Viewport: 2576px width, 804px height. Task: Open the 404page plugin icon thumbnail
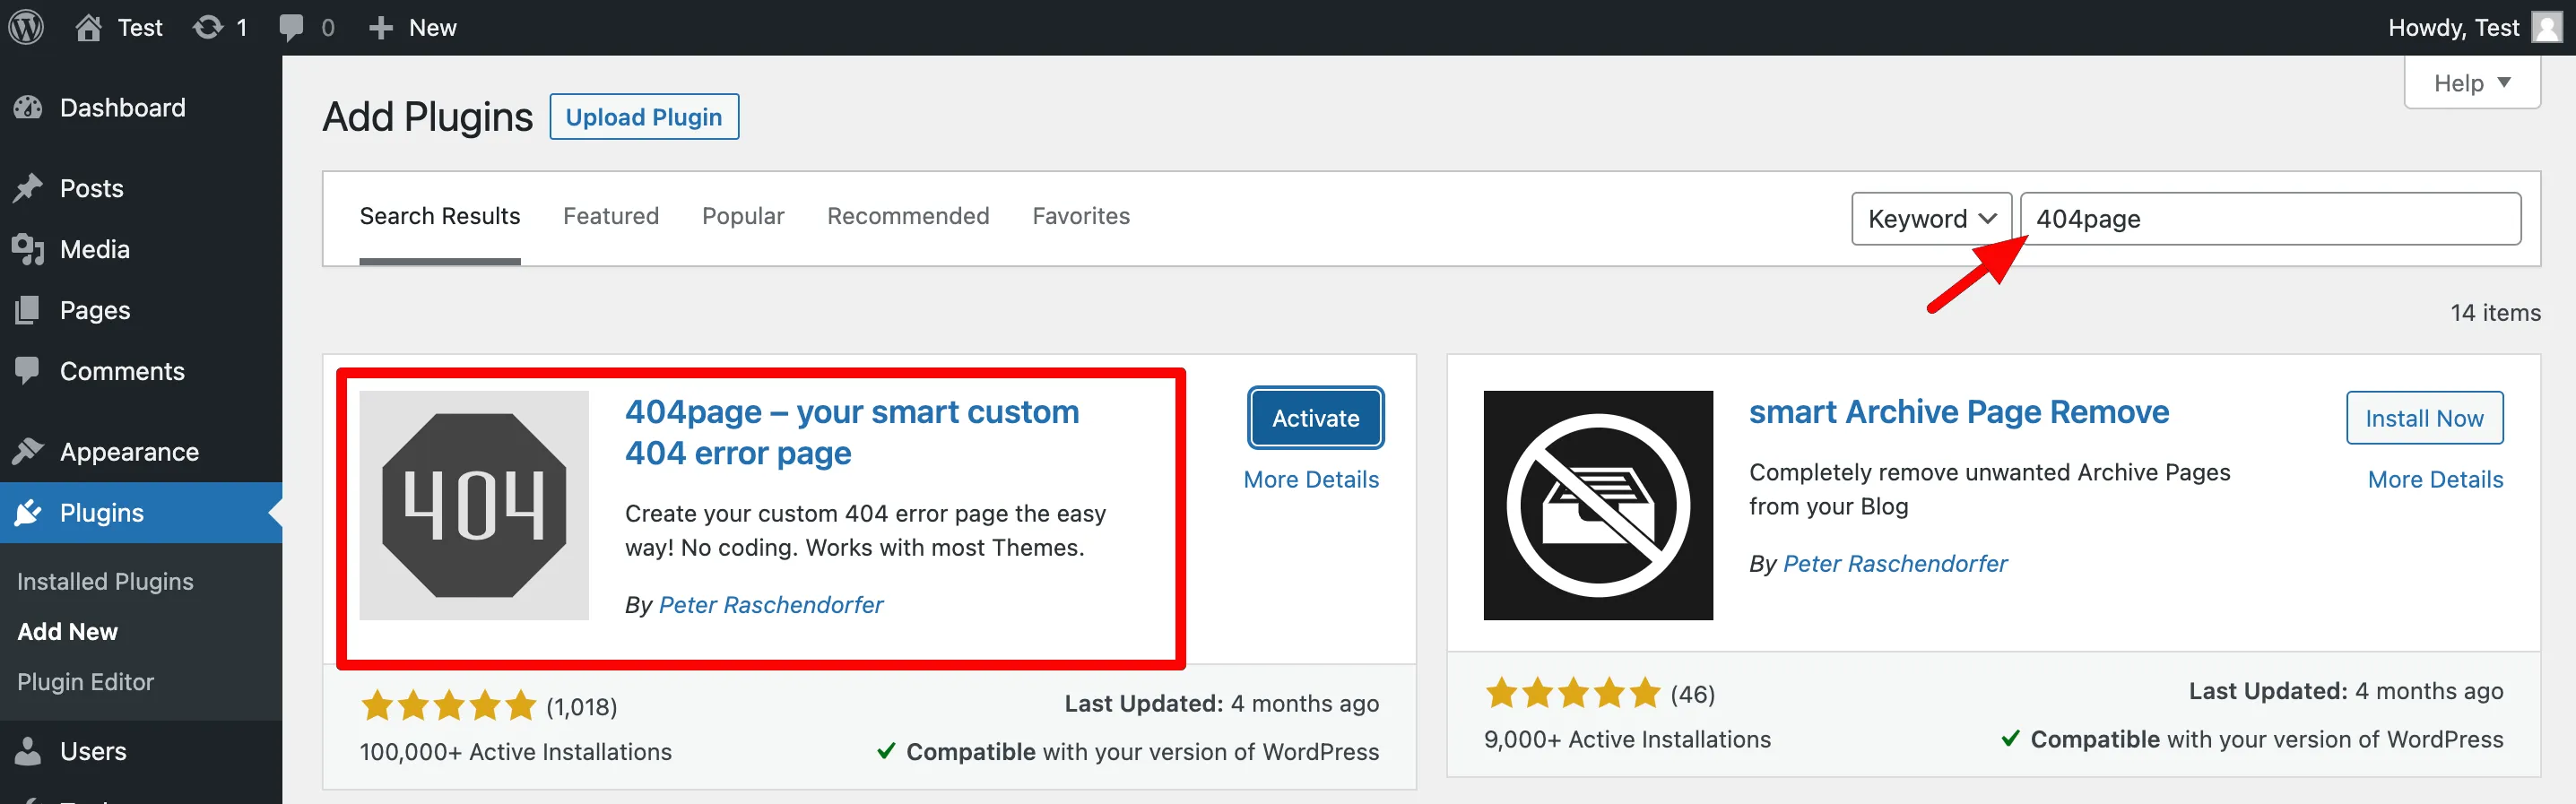[x=474, y=505]
